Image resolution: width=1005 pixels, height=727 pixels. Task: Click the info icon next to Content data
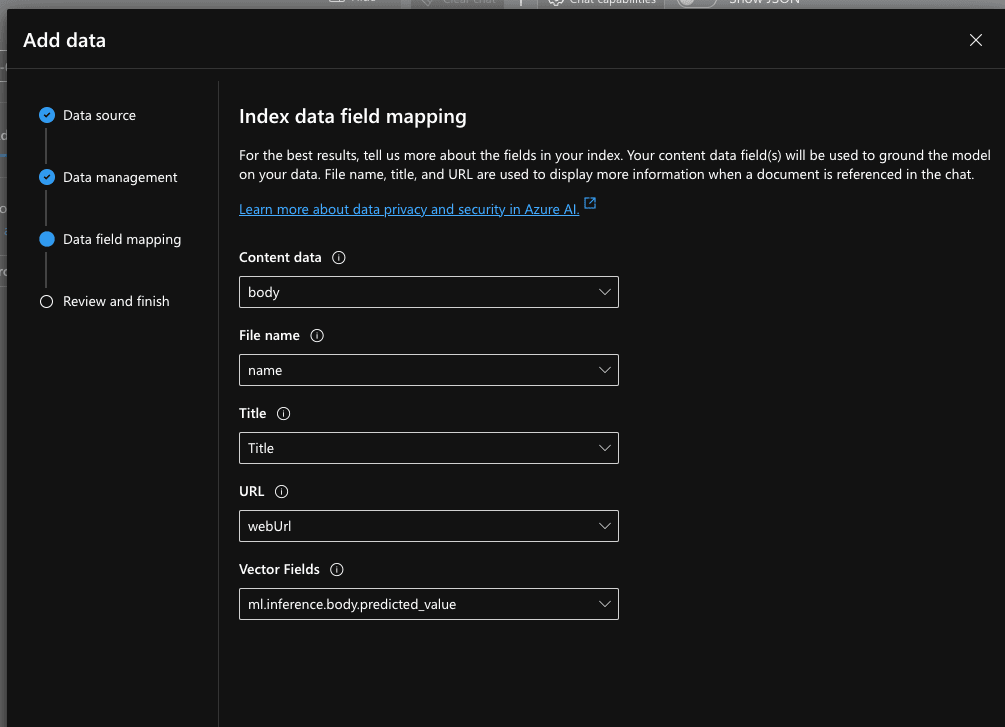tap(338, 257)
